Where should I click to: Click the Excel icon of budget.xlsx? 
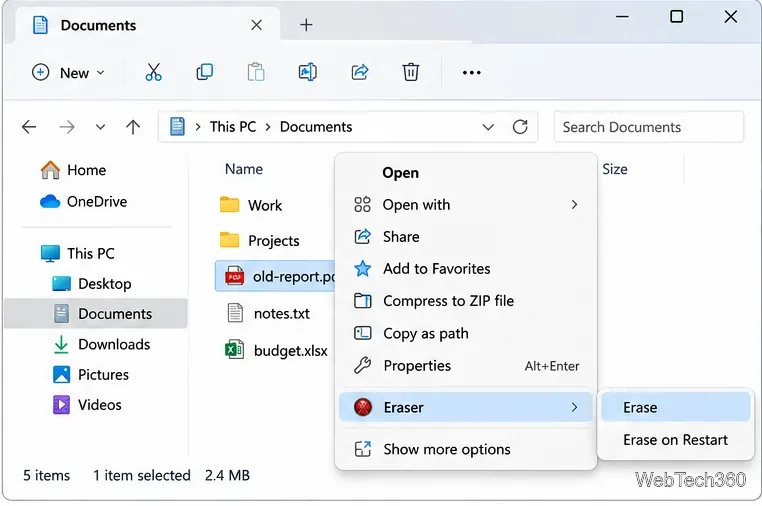(x=234, y=350)
